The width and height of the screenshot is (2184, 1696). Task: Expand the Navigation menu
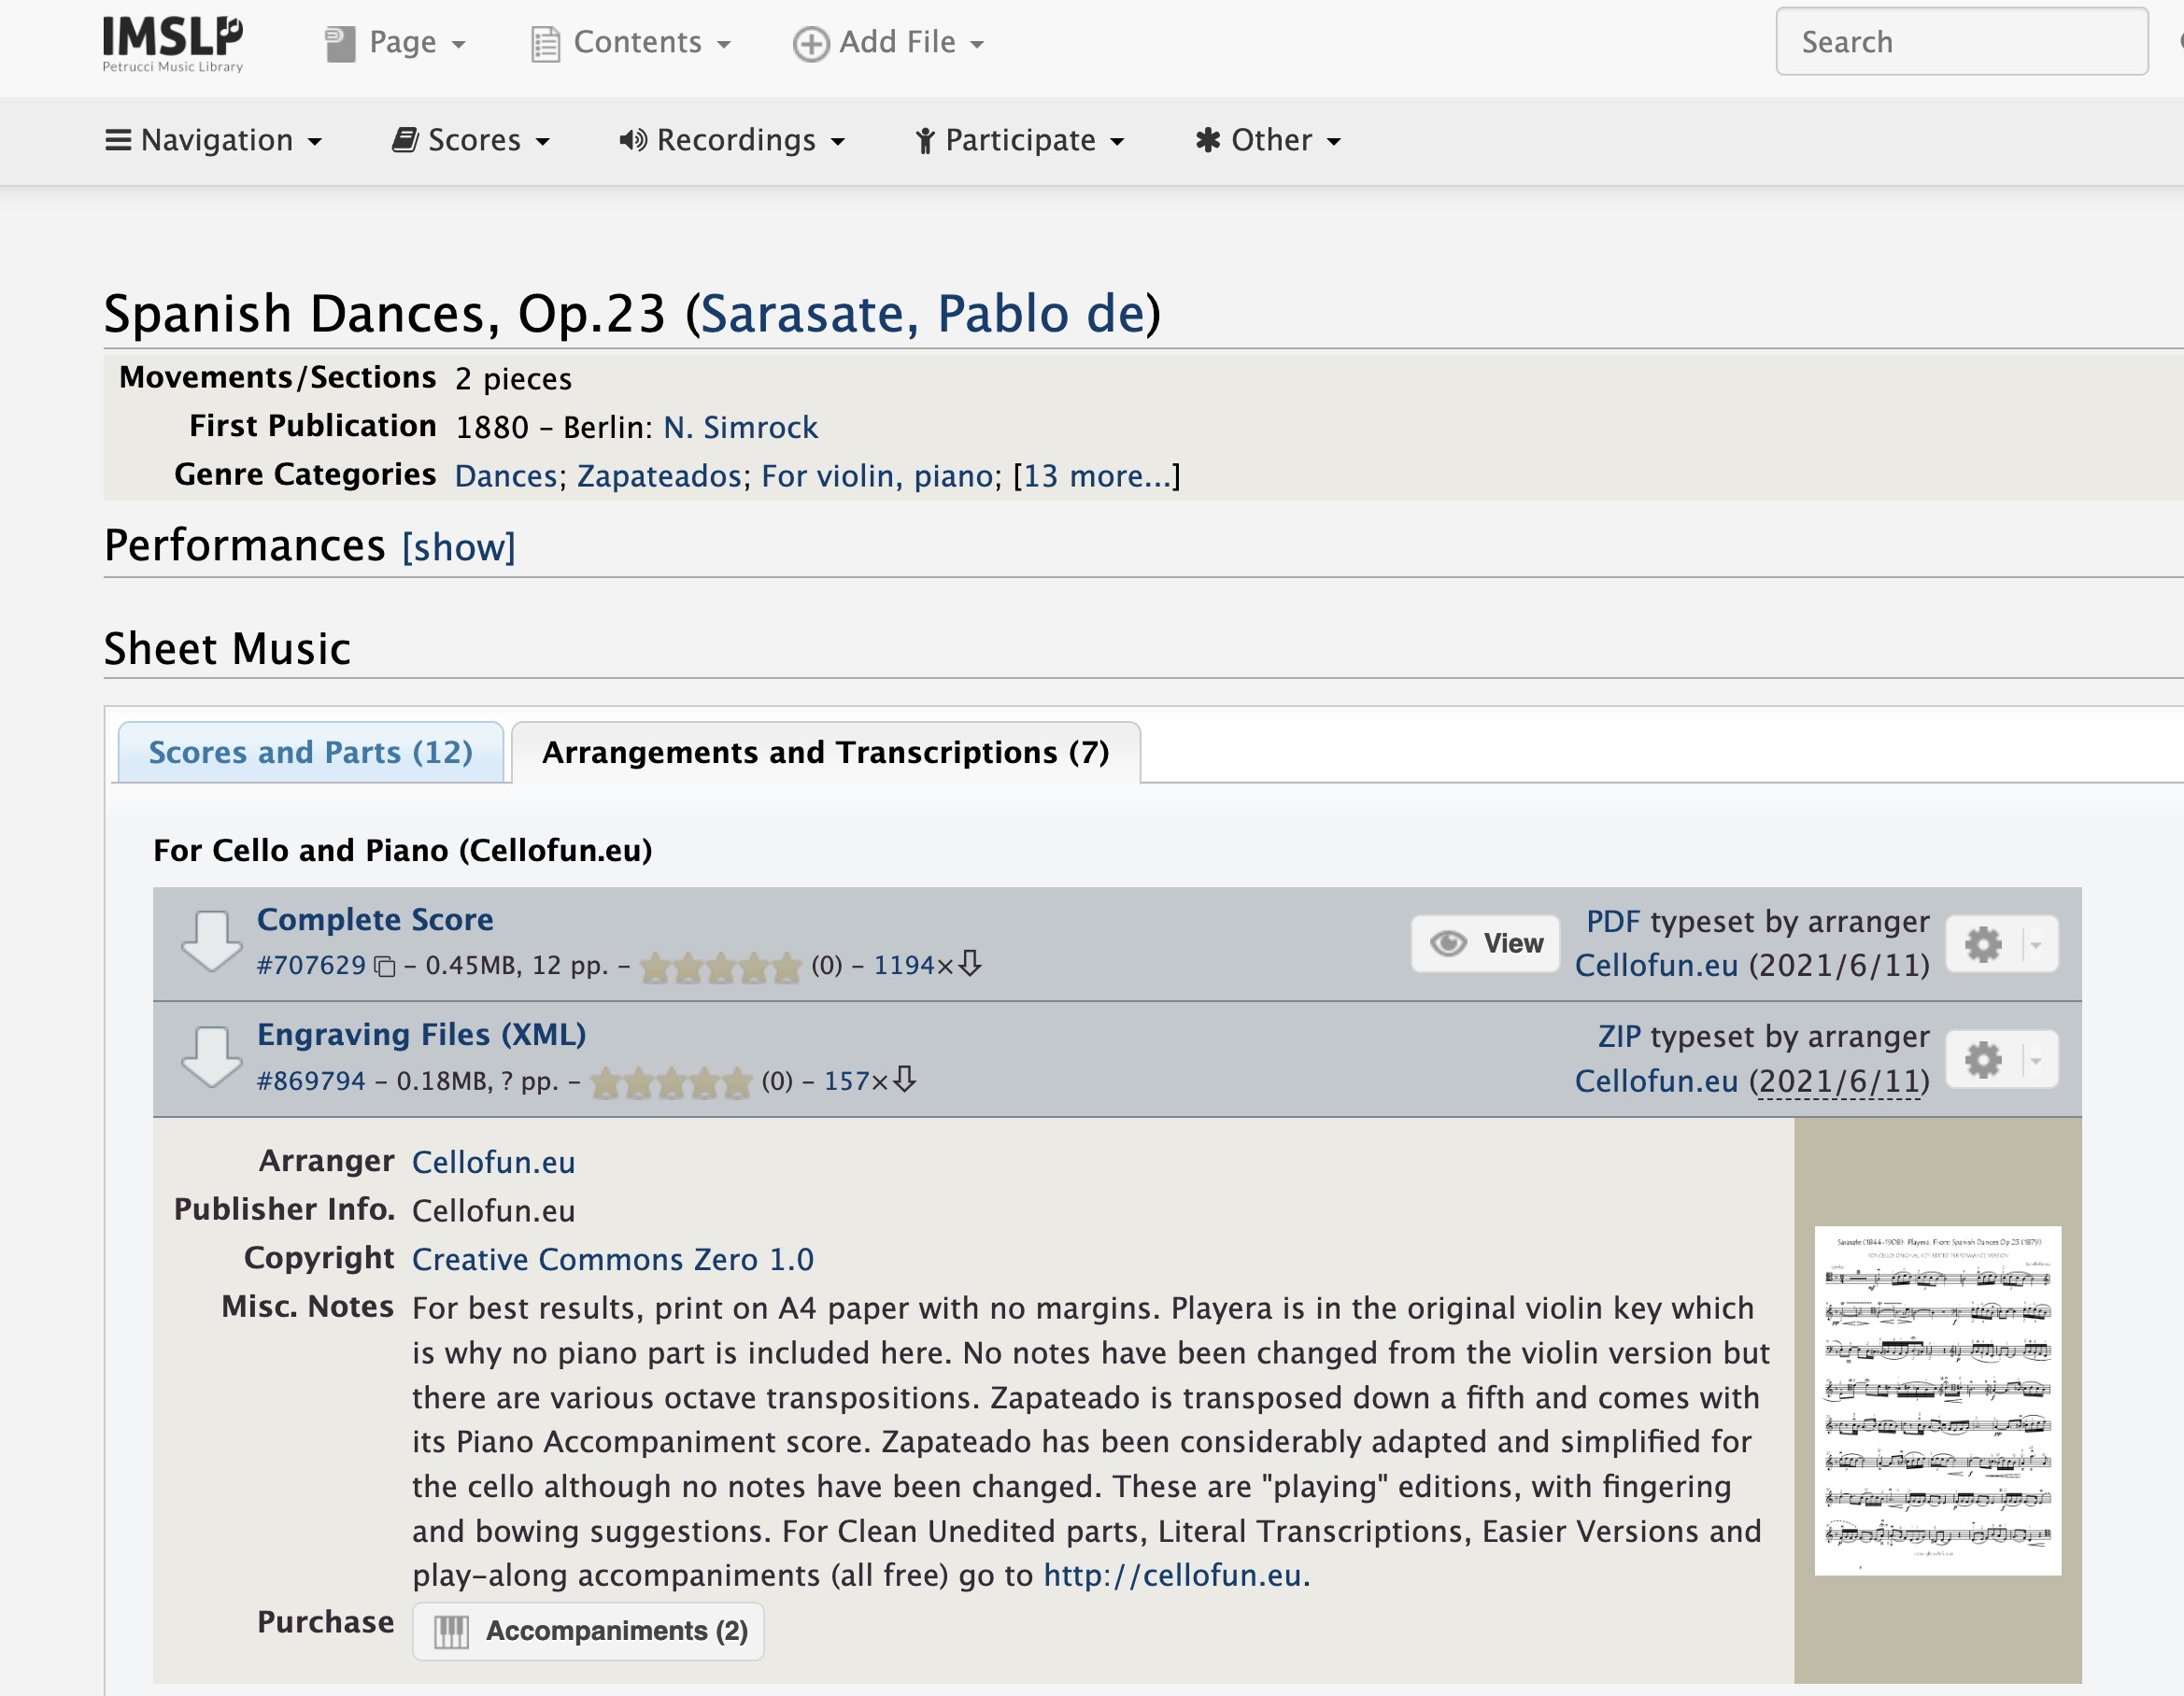[214, 140]
